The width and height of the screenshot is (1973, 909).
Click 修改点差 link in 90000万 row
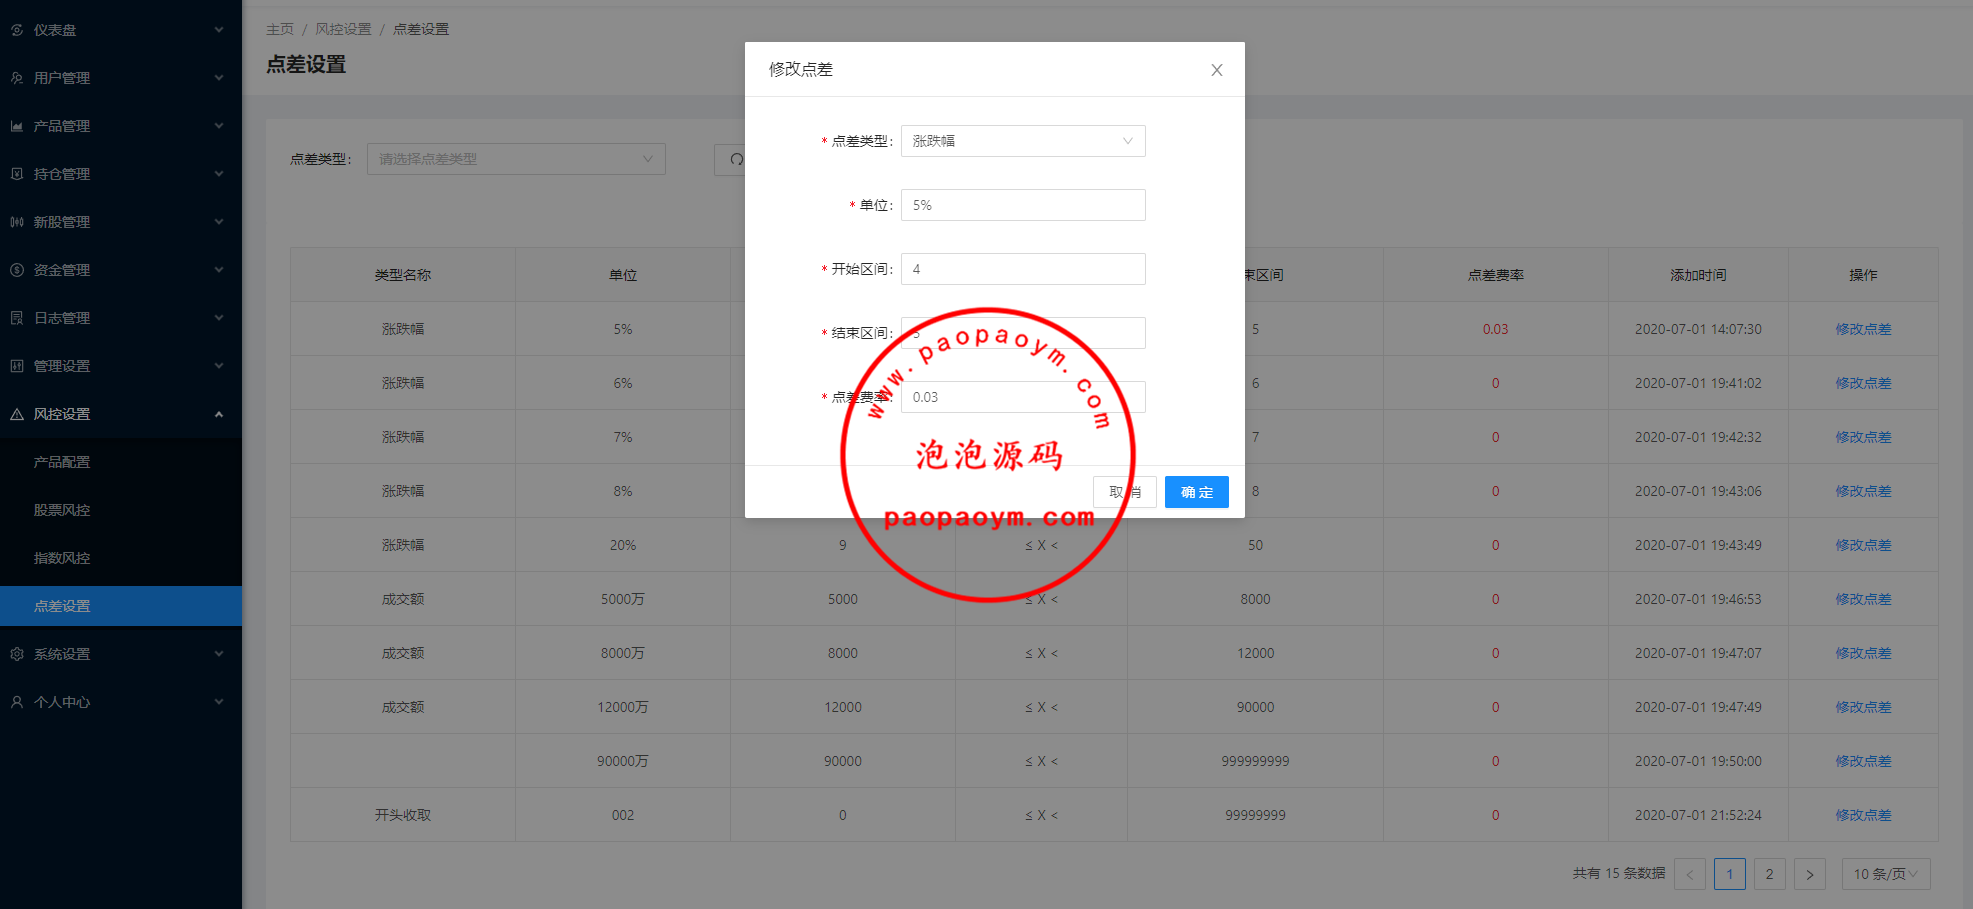(x=1863, y=761)
